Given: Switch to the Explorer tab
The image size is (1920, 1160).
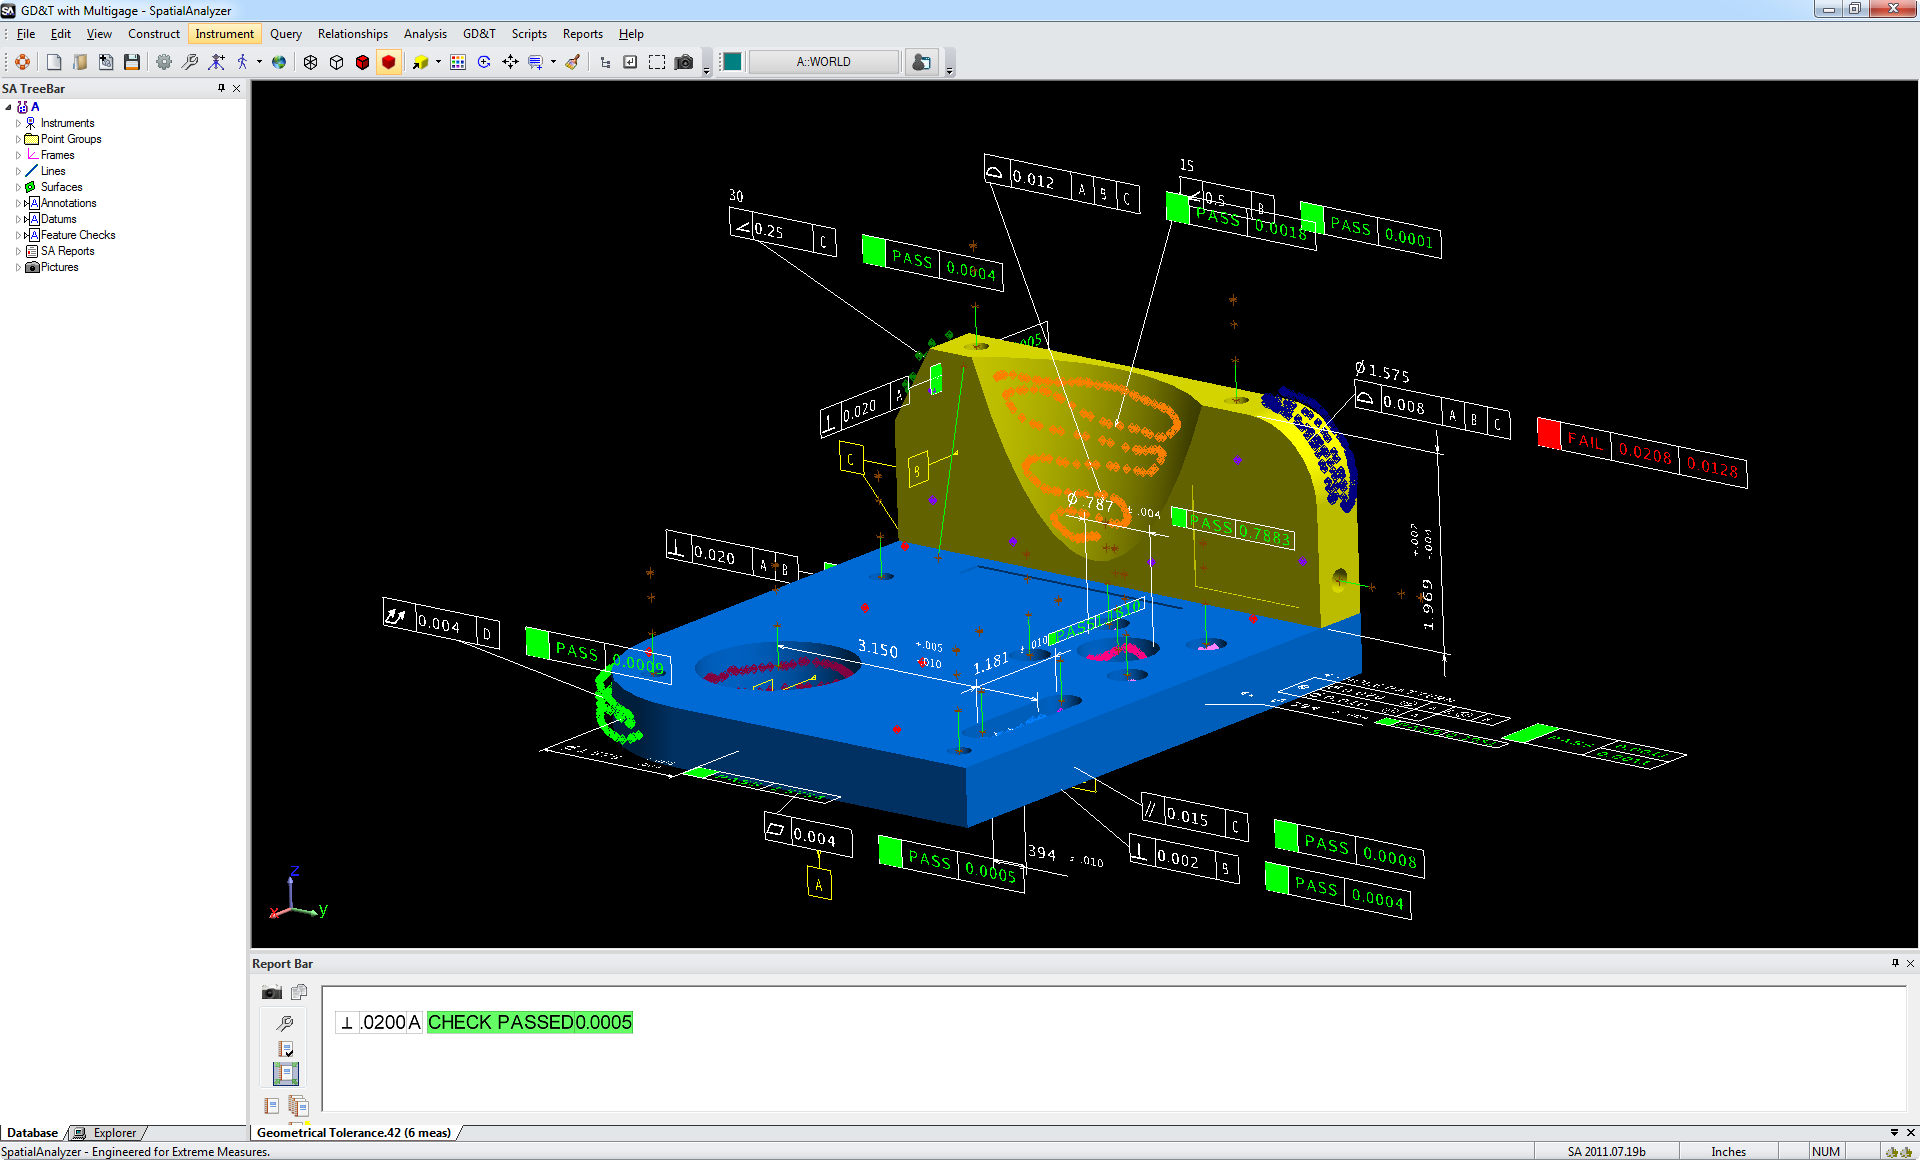Looking at the screenshot, I should pyautogui.click(x=113, y=1133).
